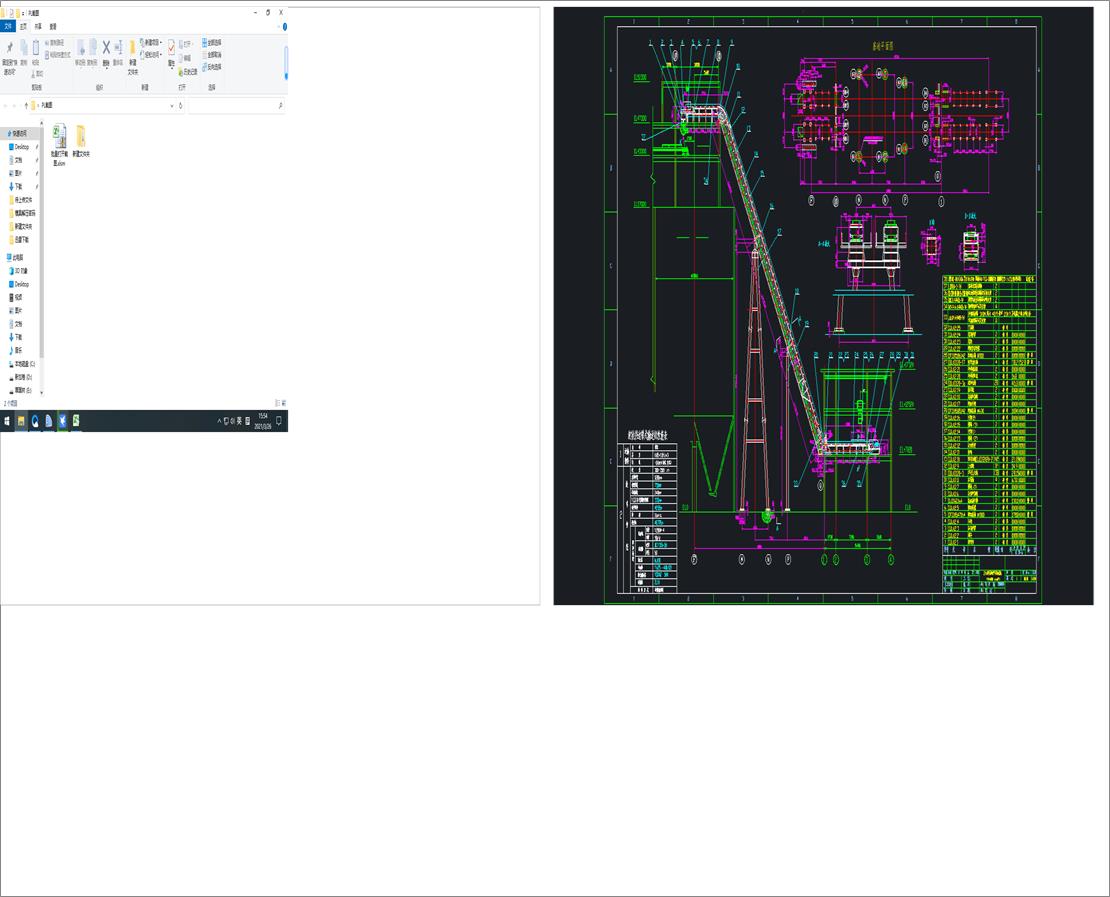
Task: Click the IME language indicator in tray
Action: pos(239,421)
